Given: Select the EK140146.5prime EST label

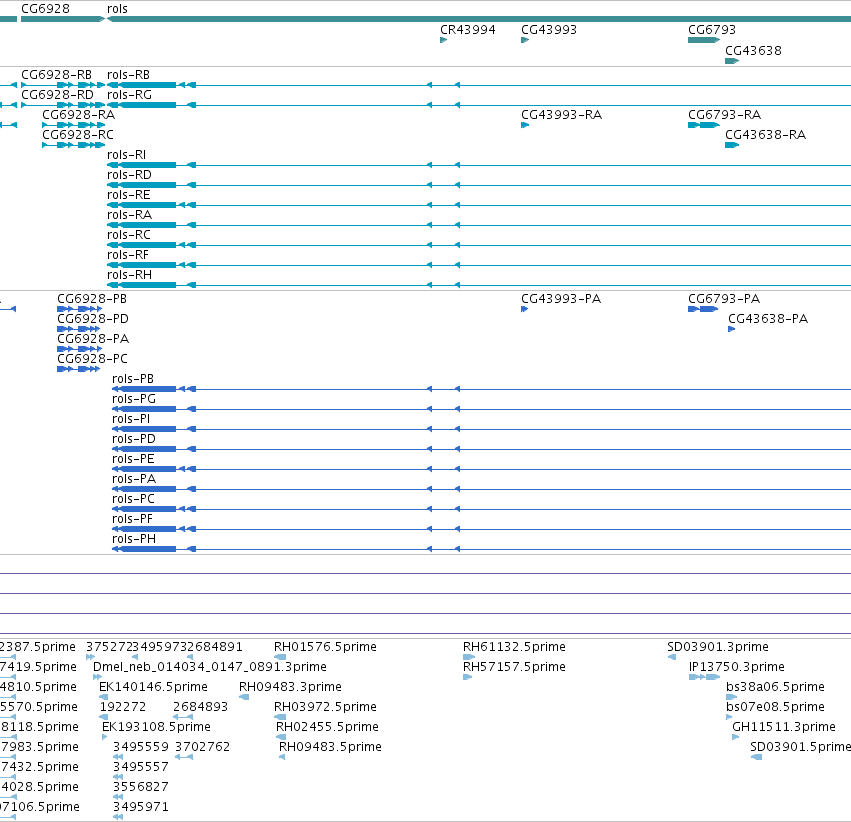Looking at the screenshot, I should [x=153, y=687].
